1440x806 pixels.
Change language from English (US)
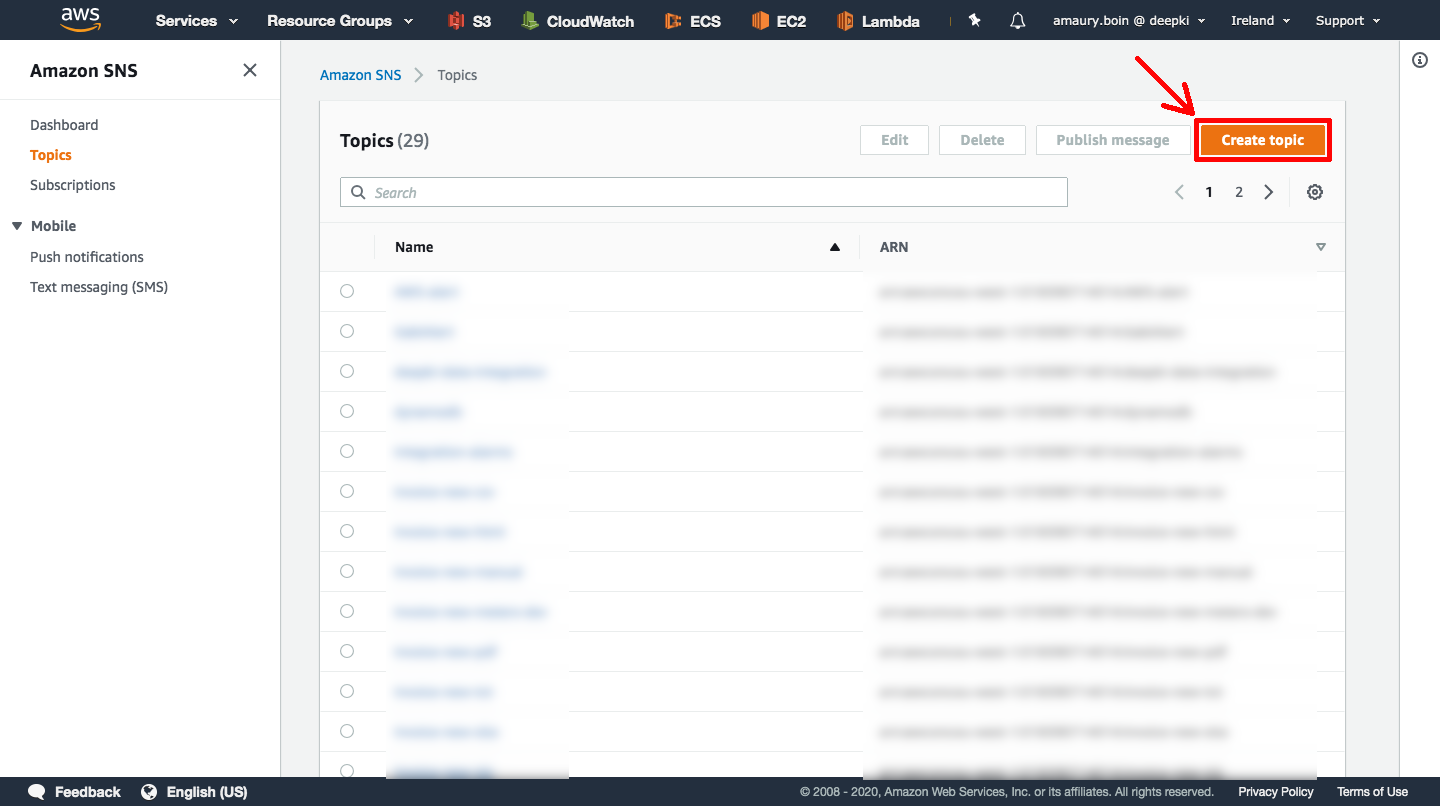click(194, 792)
